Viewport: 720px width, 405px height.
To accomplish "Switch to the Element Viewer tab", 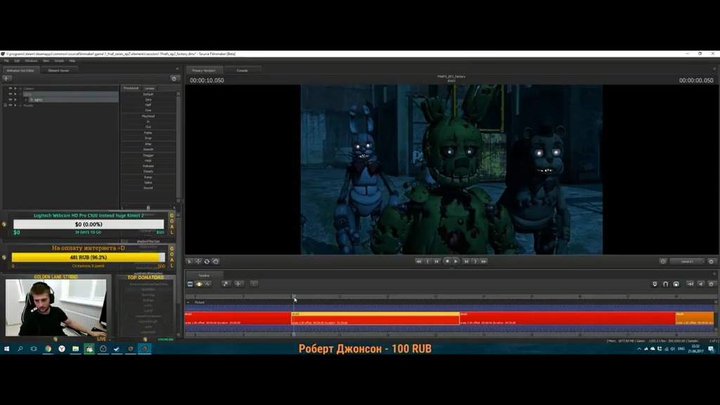I will tap(59, 70).
